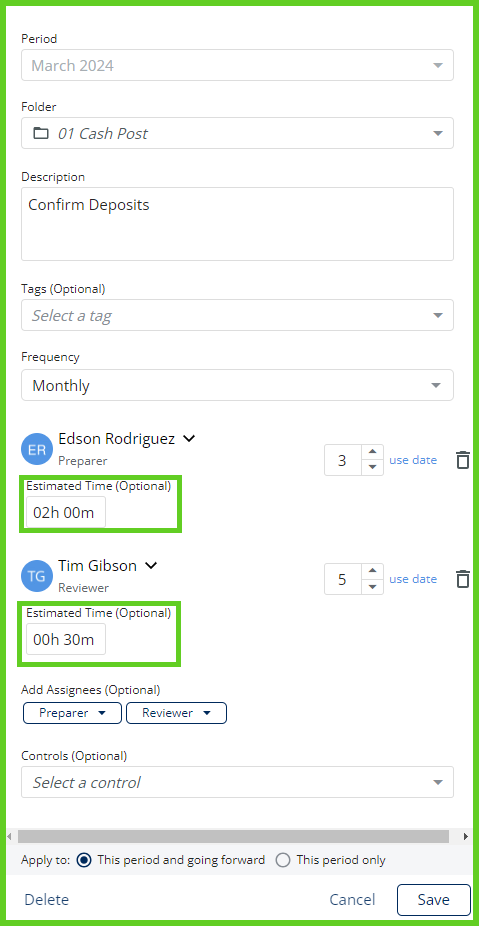Click "use date" link for Tim Gibson
This screenshot has height=926, width=479.
413,579
